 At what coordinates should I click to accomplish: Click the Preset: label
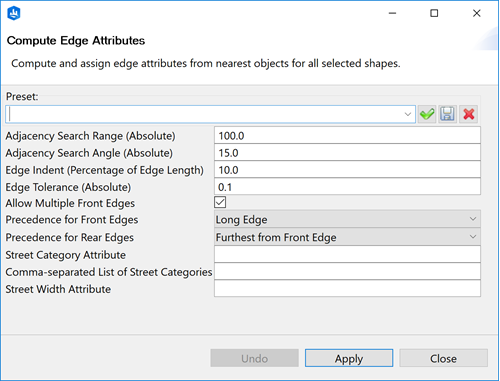pos(22,96)
